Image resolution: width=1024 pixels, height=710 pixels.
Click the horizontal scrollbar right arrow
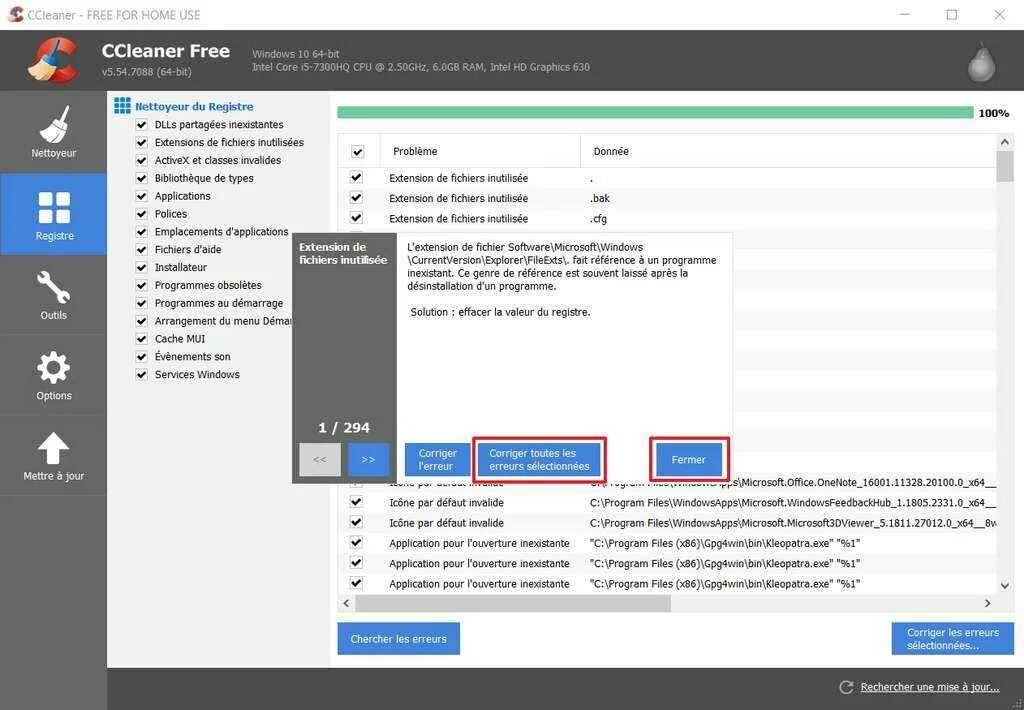(987, 604)
